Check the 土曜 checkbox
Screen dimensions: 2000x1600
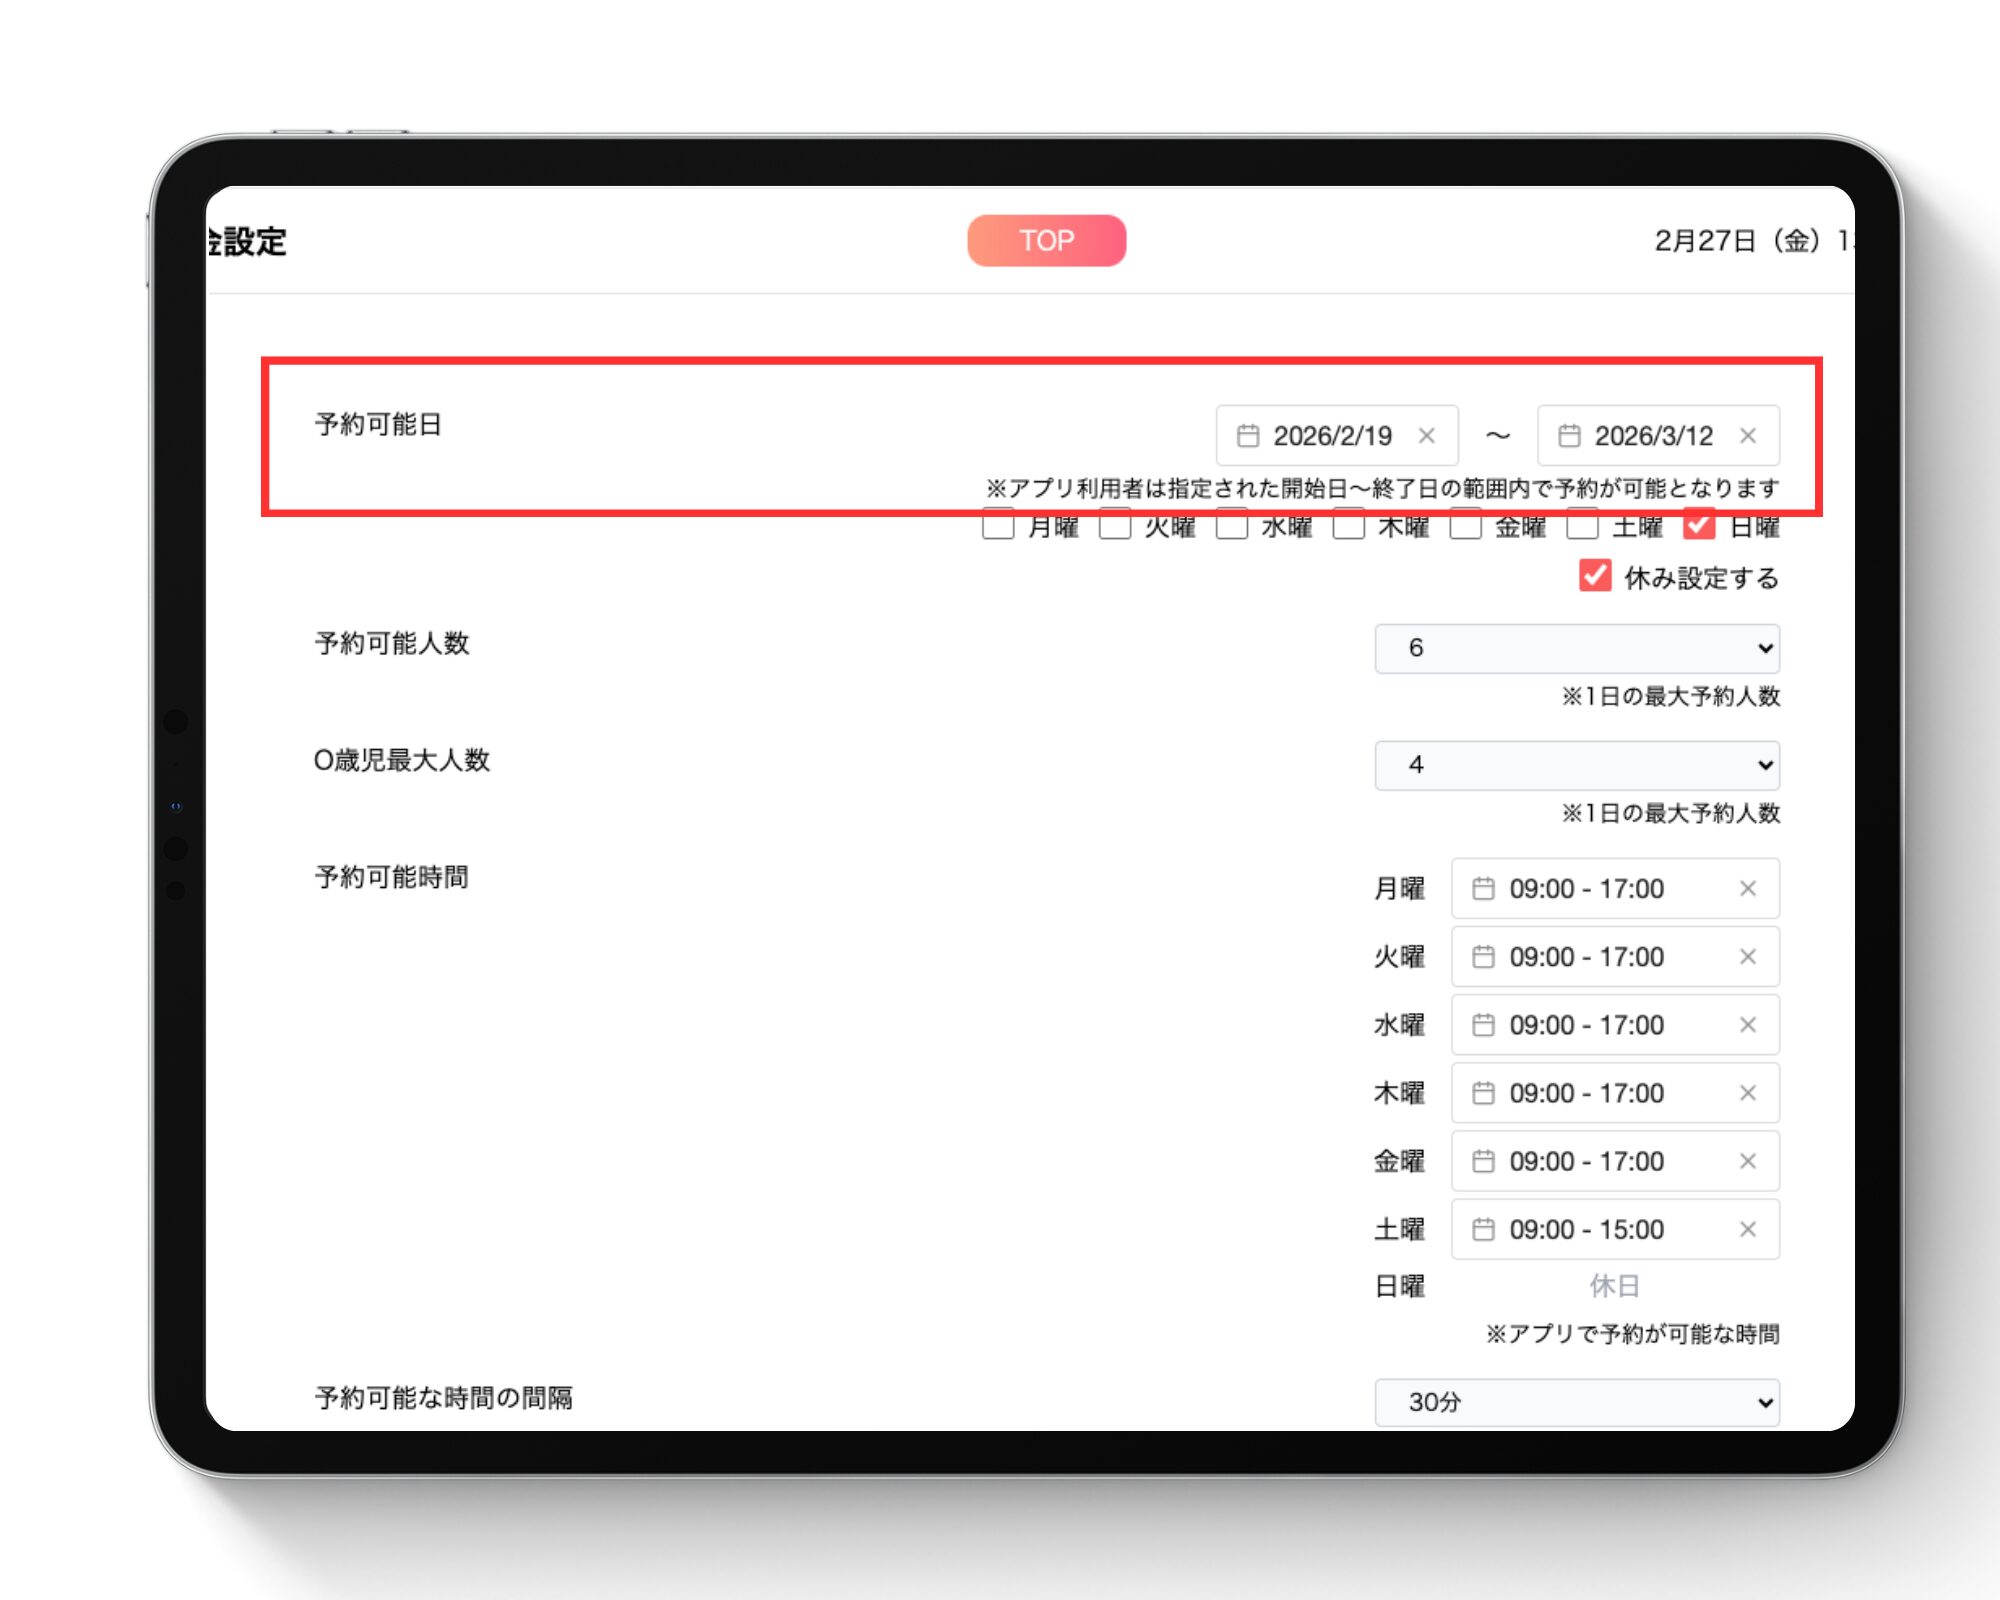(x=1582, y=525)
